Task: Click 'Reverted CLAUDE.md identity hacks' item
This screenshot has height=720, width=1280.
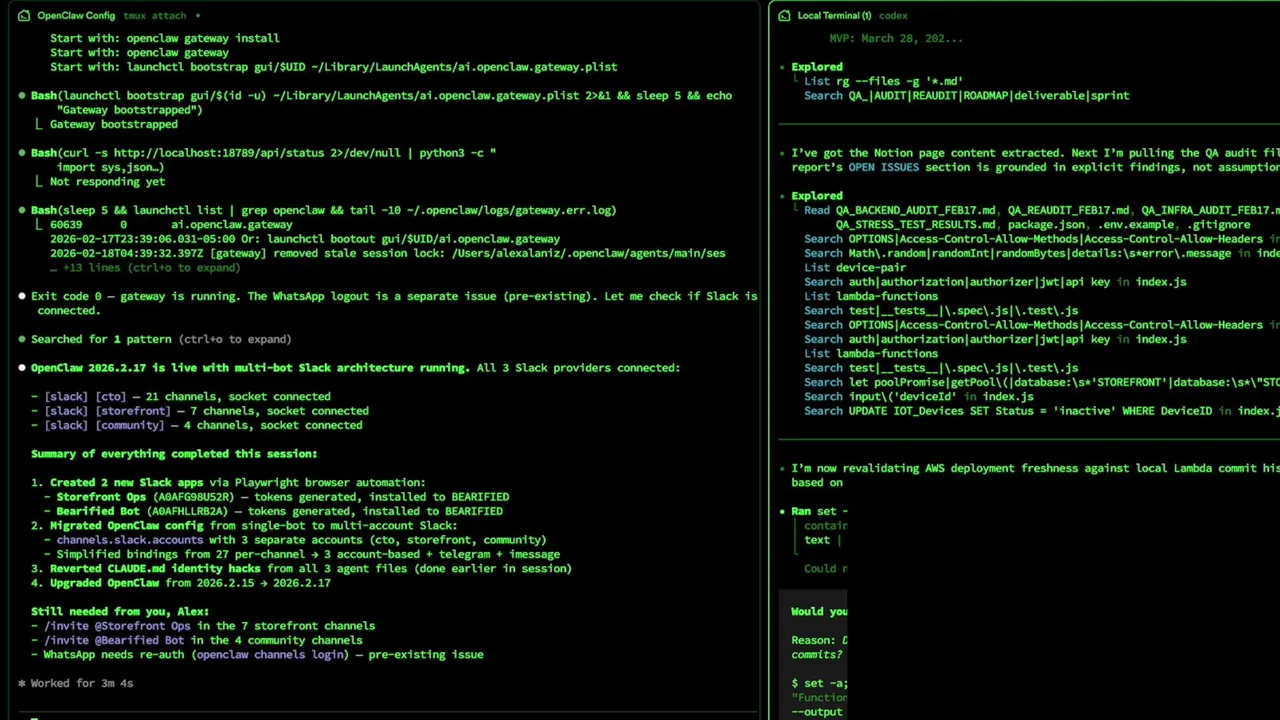Action: coord(301,569)
